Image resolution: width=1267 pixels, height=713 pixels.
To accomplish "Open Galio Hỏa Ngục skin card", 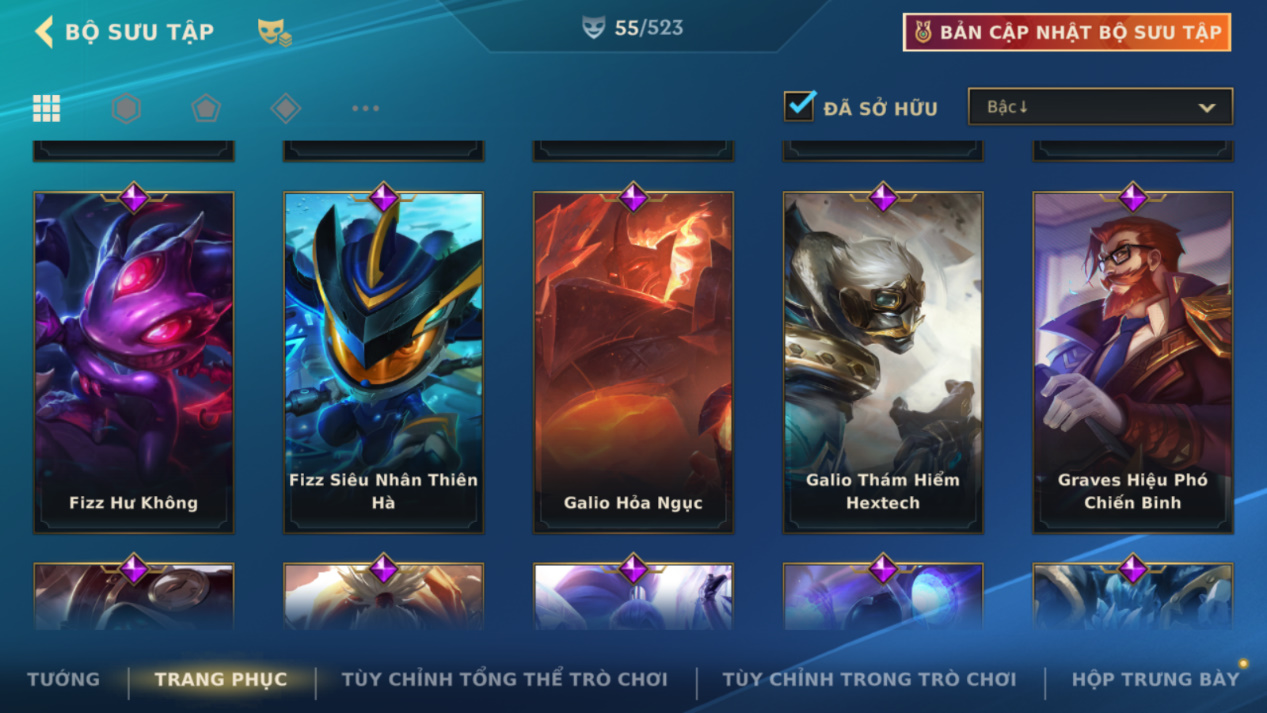I will [633, 362].
